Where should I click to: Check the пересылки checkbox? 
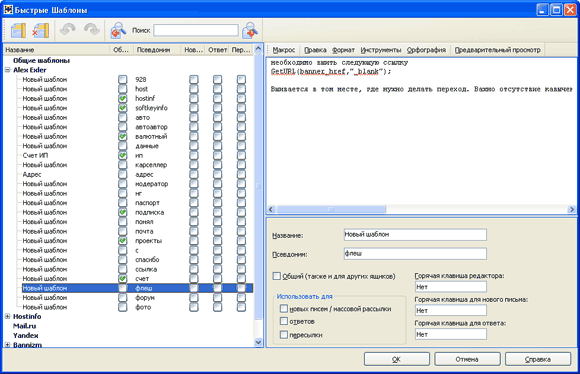pos(284,335)
